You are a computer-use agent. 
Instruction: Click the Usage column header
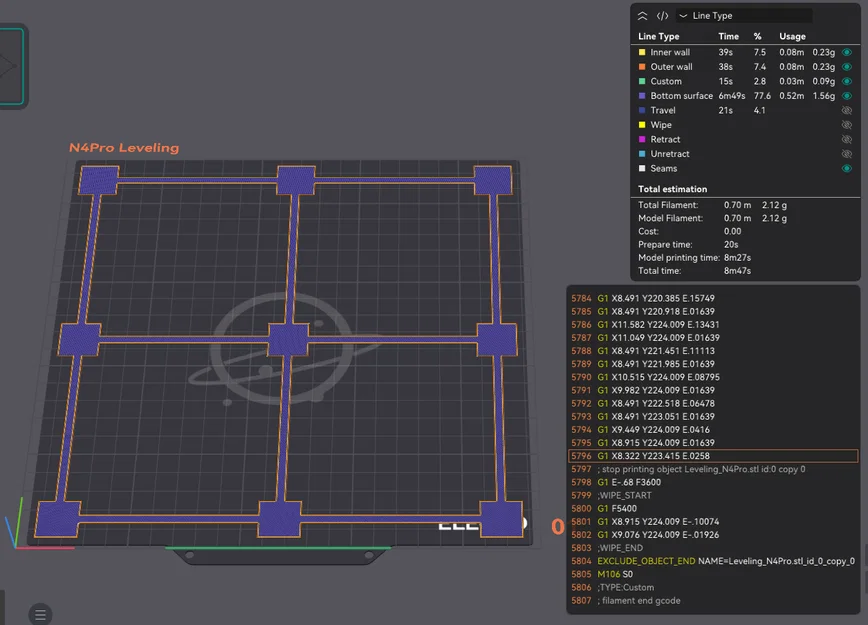click(x=792, y=36)
